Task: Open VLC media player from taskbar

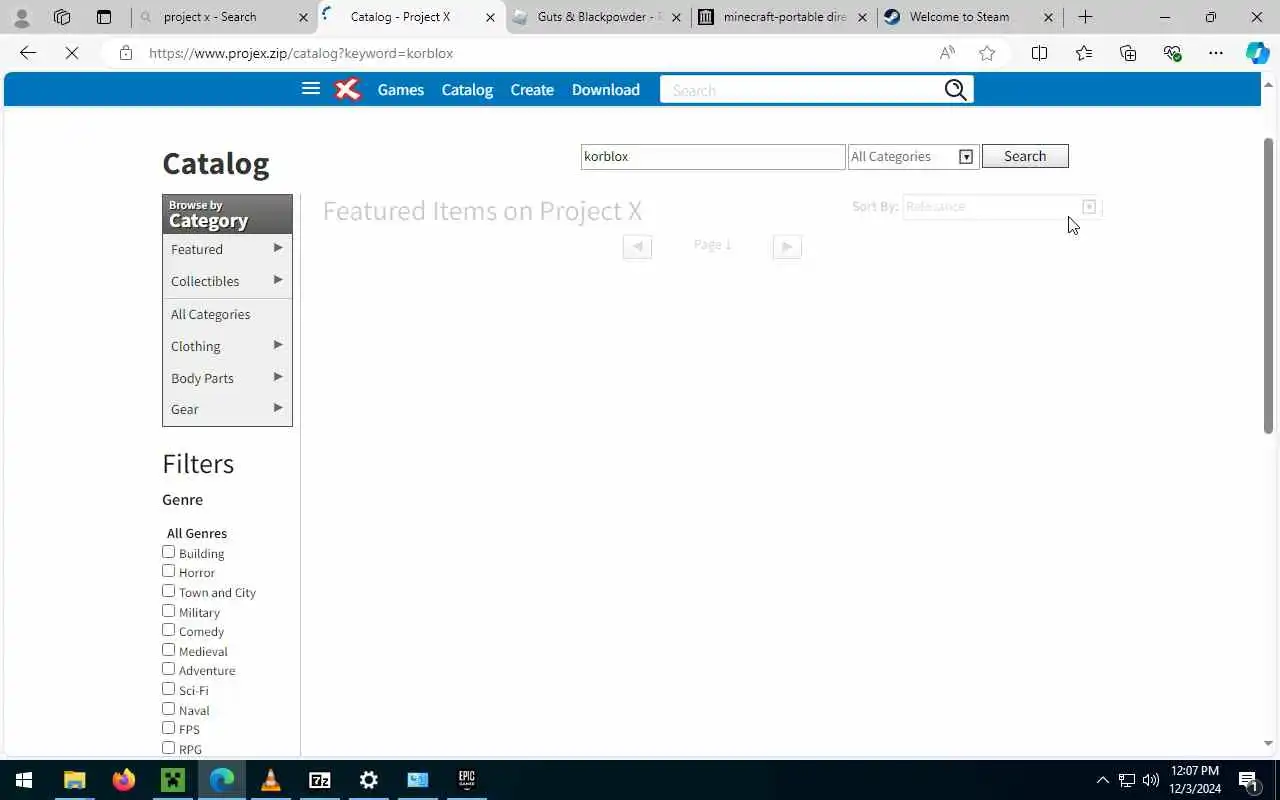Action: (270, 780)
